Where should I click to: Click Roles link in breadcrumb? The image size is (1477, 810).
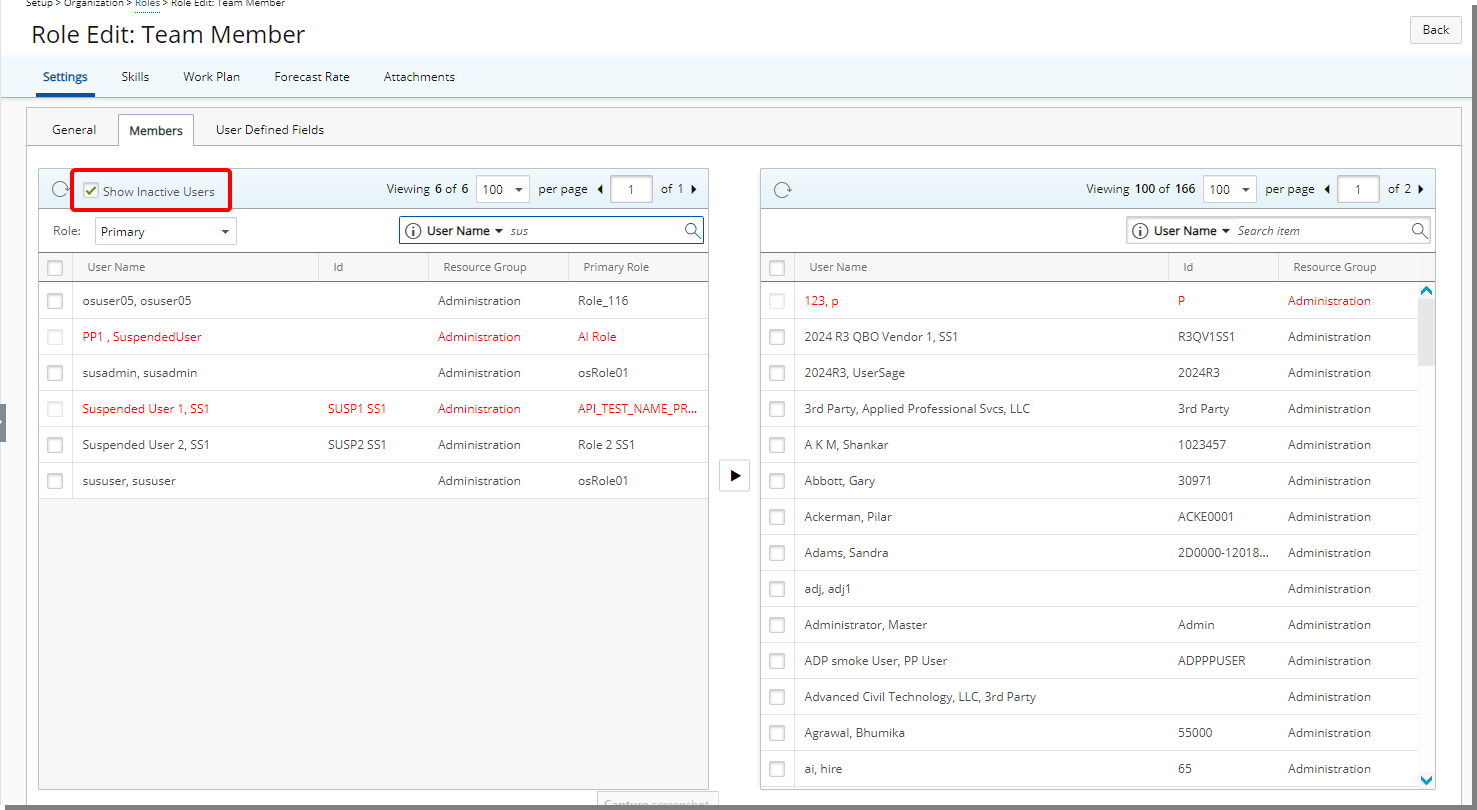point(147,4)
